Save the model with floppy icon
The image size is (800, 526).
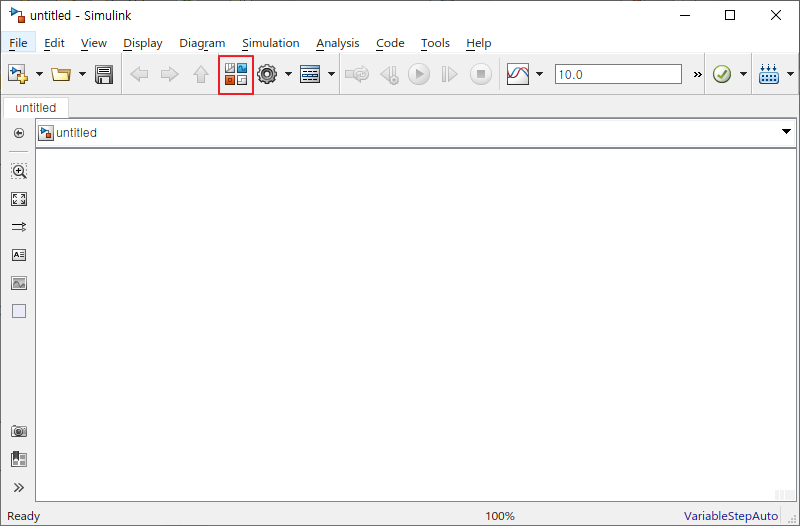pos(104,74)
